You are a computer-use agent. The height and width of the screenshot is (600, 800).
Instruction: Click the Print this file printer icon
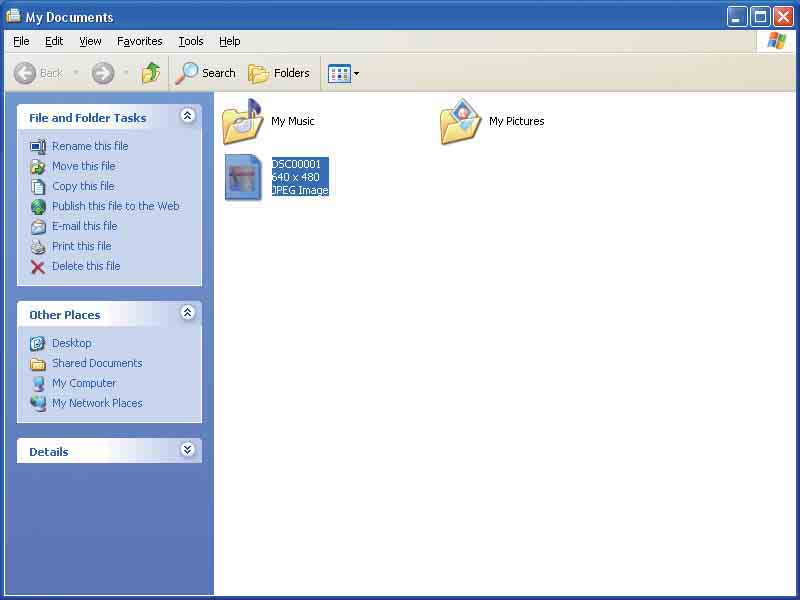click(x=38, y=247)
